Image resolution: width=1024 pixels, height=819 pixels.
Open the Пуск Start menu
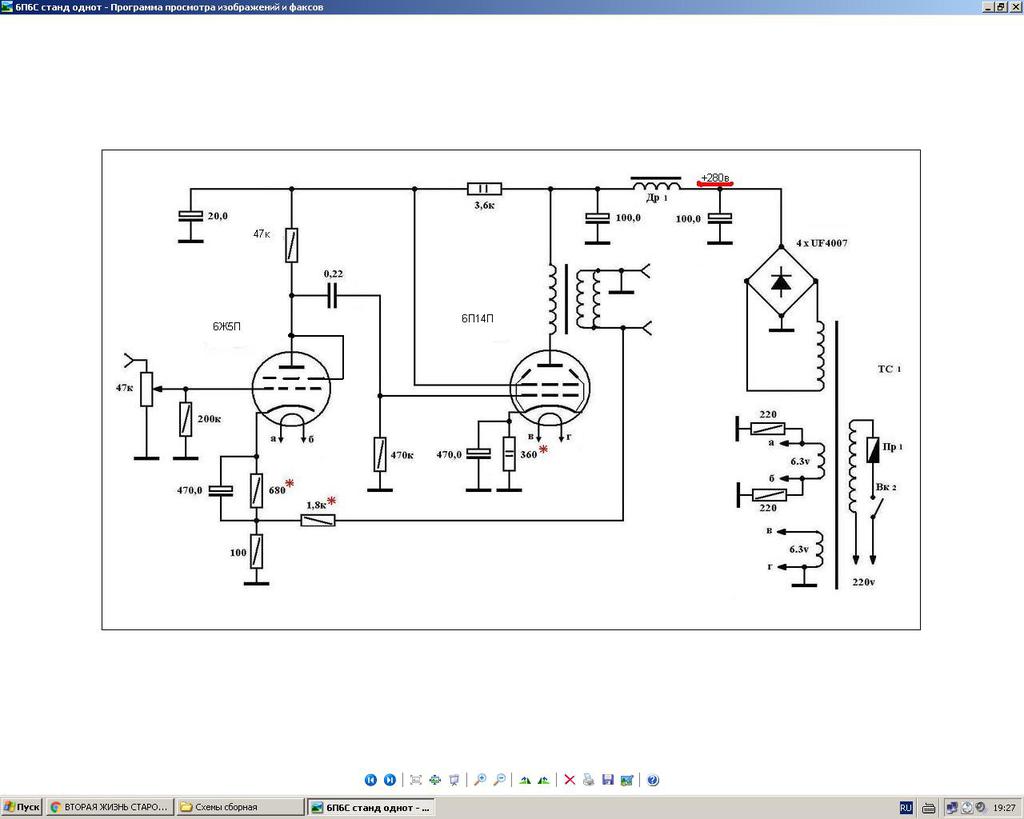tap(22, 807)
